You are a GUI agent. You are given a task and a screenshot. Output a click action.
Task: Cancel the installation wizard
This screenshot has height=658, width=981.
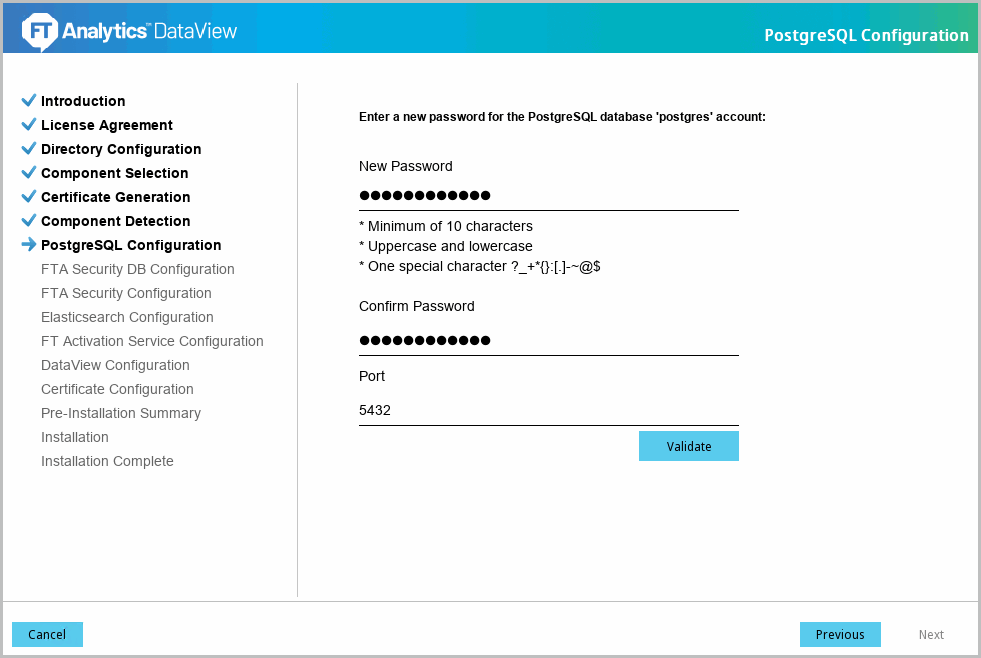tap(47, 635)
